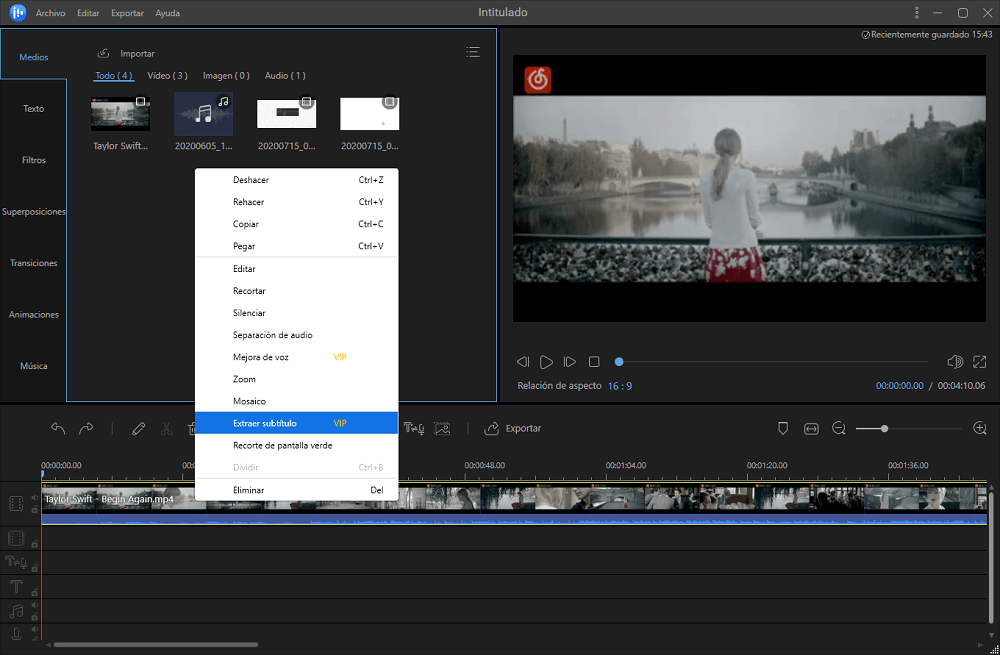This screenshot has width=1000, height=655.
Task: Lock the main video track
Action: [35, 509]
